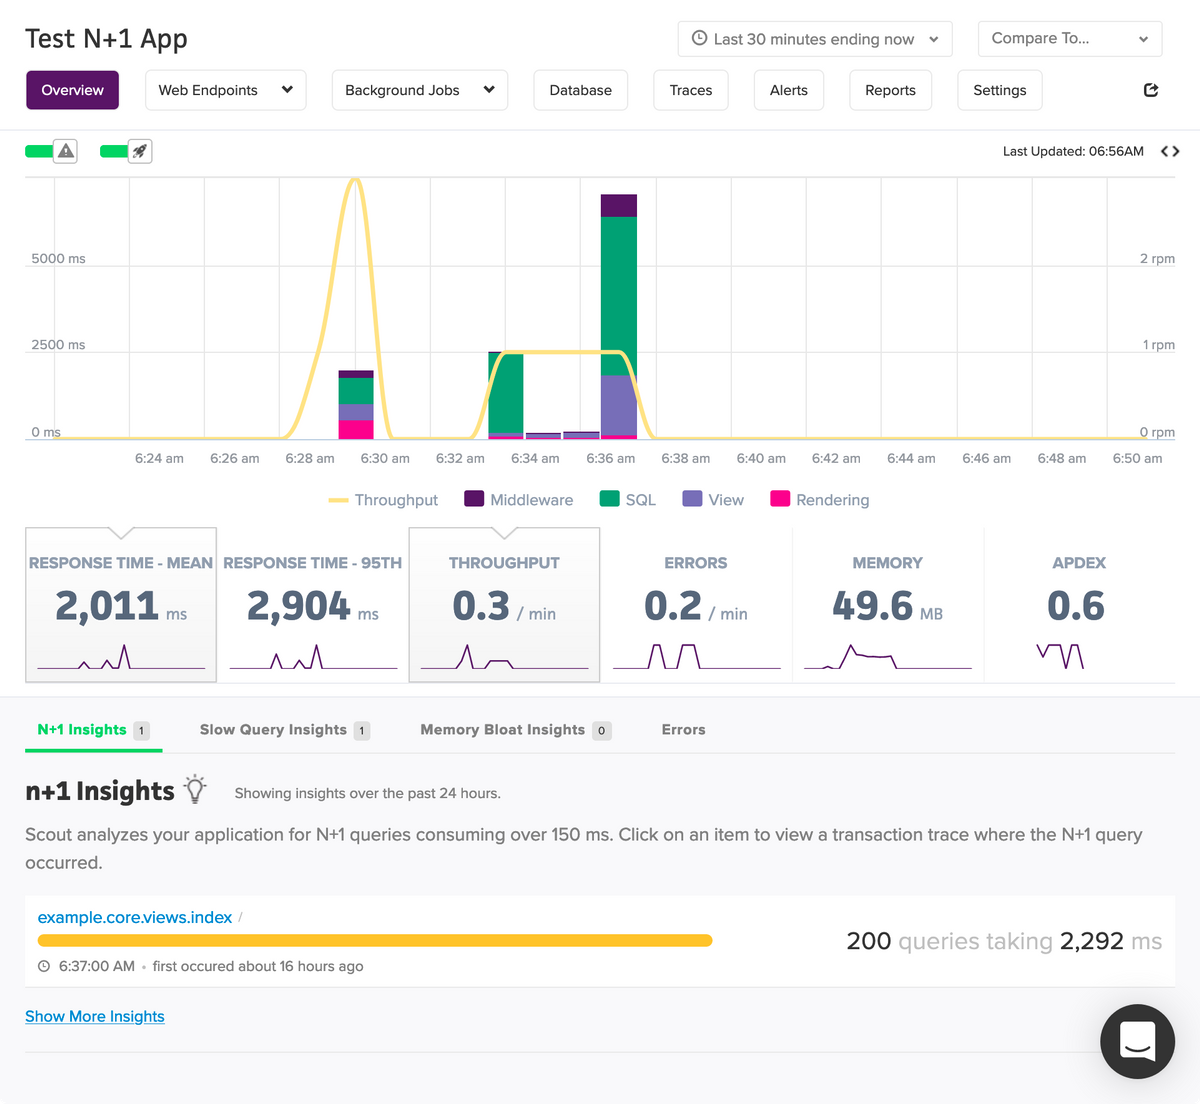Toggle Middleware series in chart legend
This screenshot has height=1104, width=1200.
(519, 500)
